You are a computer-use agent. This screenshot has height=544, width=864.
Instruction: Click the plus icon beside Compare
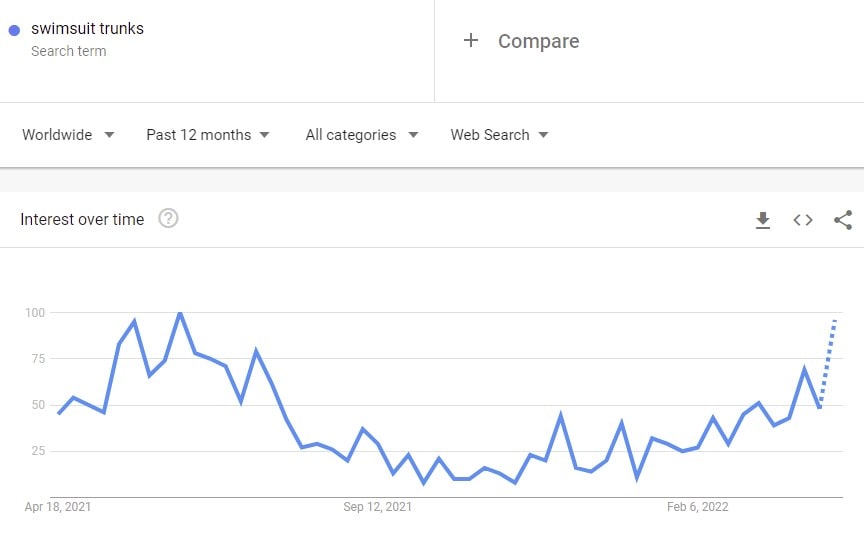coord(471,40)
